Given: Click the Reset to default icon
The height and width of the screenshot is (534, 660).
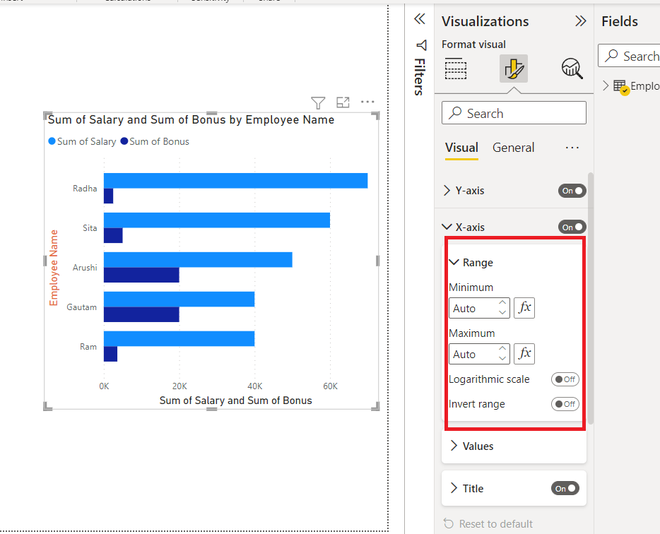Looking at the screenshot, I should (449, 523).
